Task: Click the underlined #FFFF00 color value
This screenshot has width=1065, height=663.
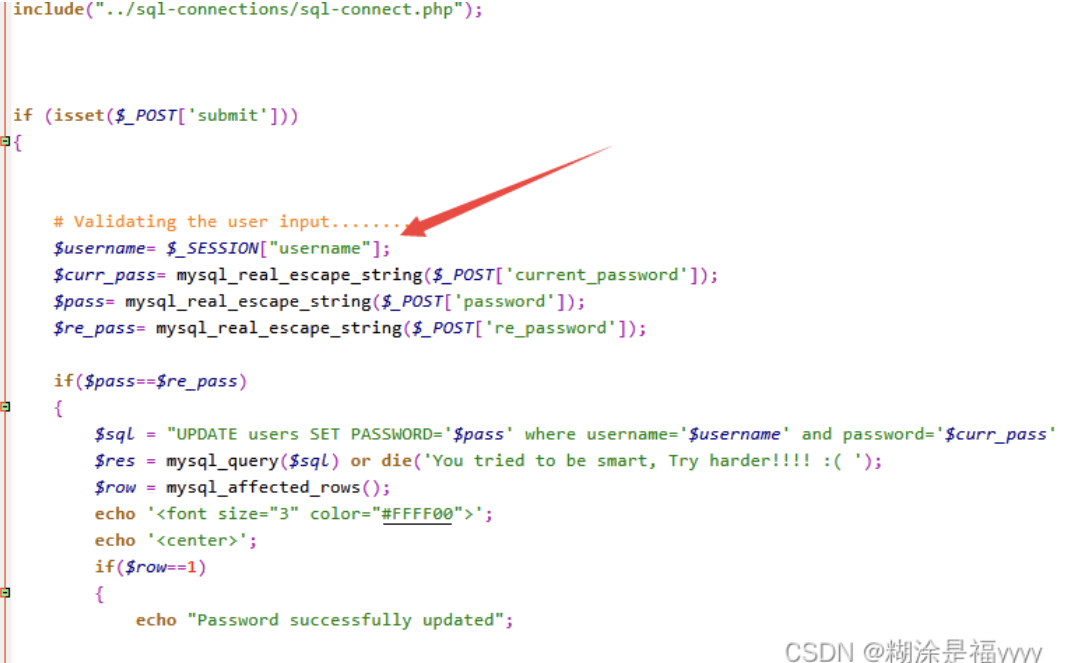Action: (417, 514)
